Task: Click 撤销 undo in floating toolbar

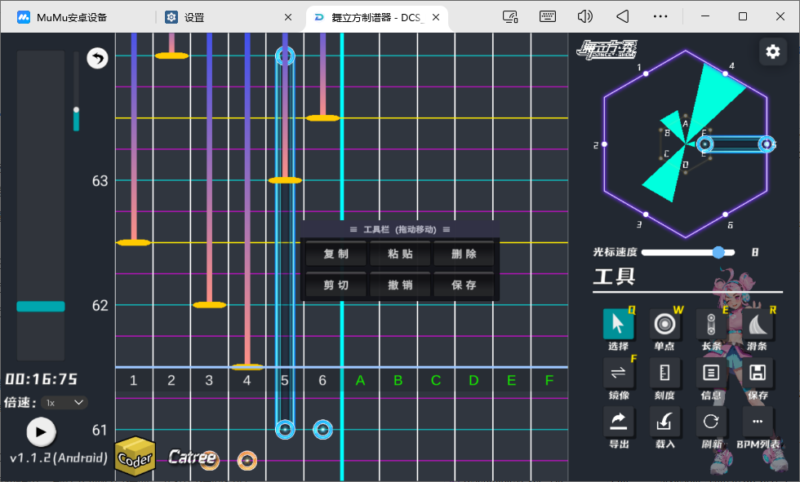Action: pyautogui.click(x=400, y=285)
